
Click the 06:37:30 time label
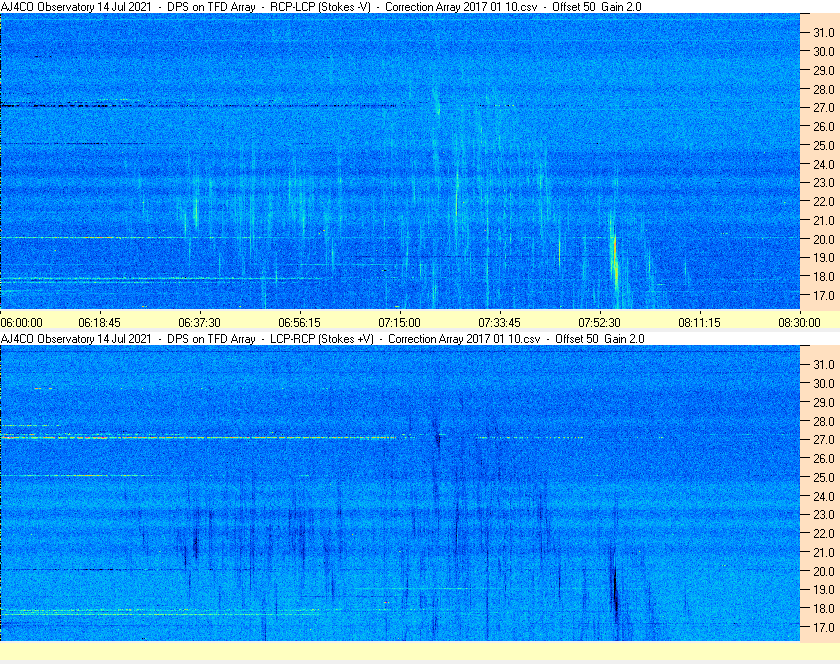tap(199, 323)
